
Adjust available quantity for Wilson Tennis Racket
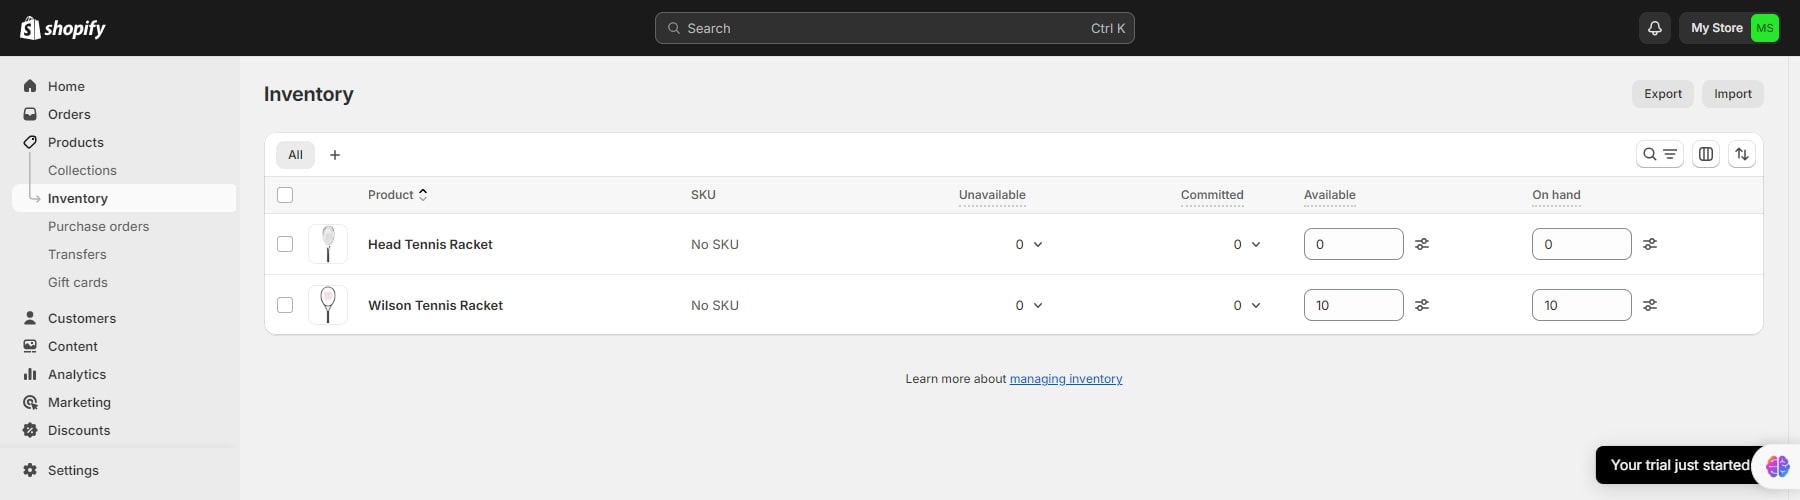1422,305
